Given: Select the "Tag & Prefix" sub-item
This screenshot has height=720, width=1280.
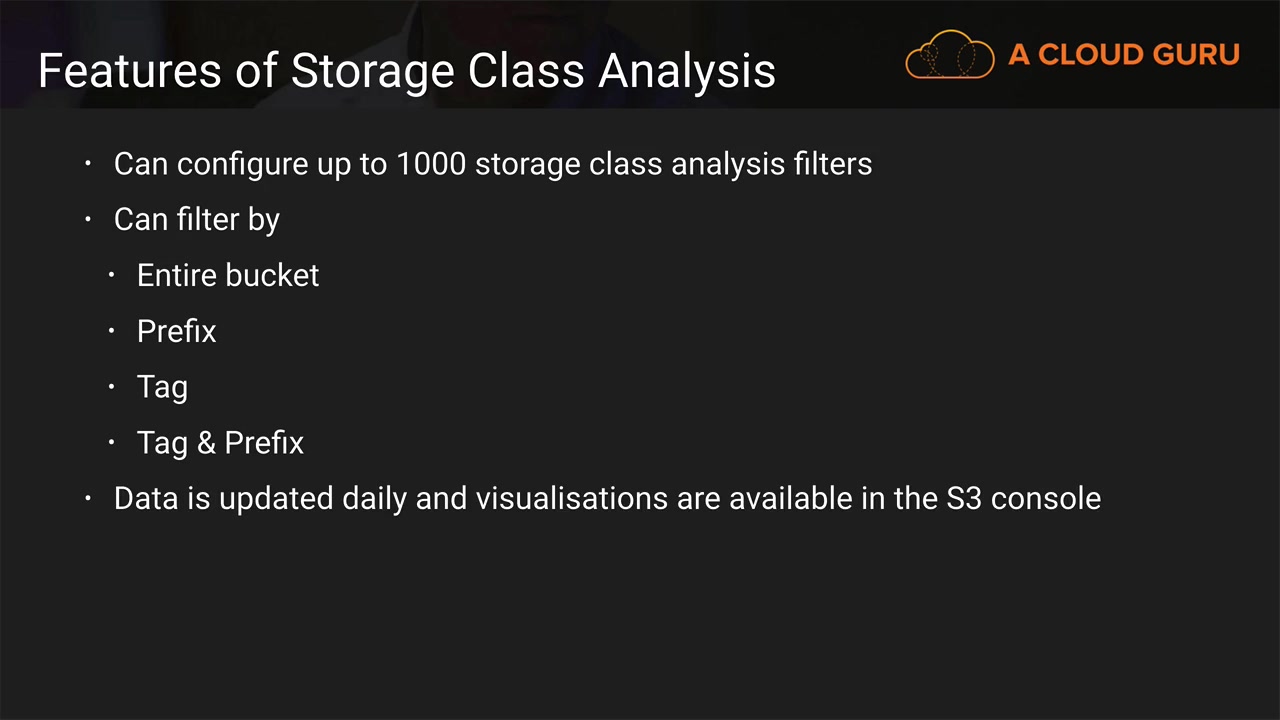Looking at the screenshot, I should pyautogui.click(x=220, y=443).
